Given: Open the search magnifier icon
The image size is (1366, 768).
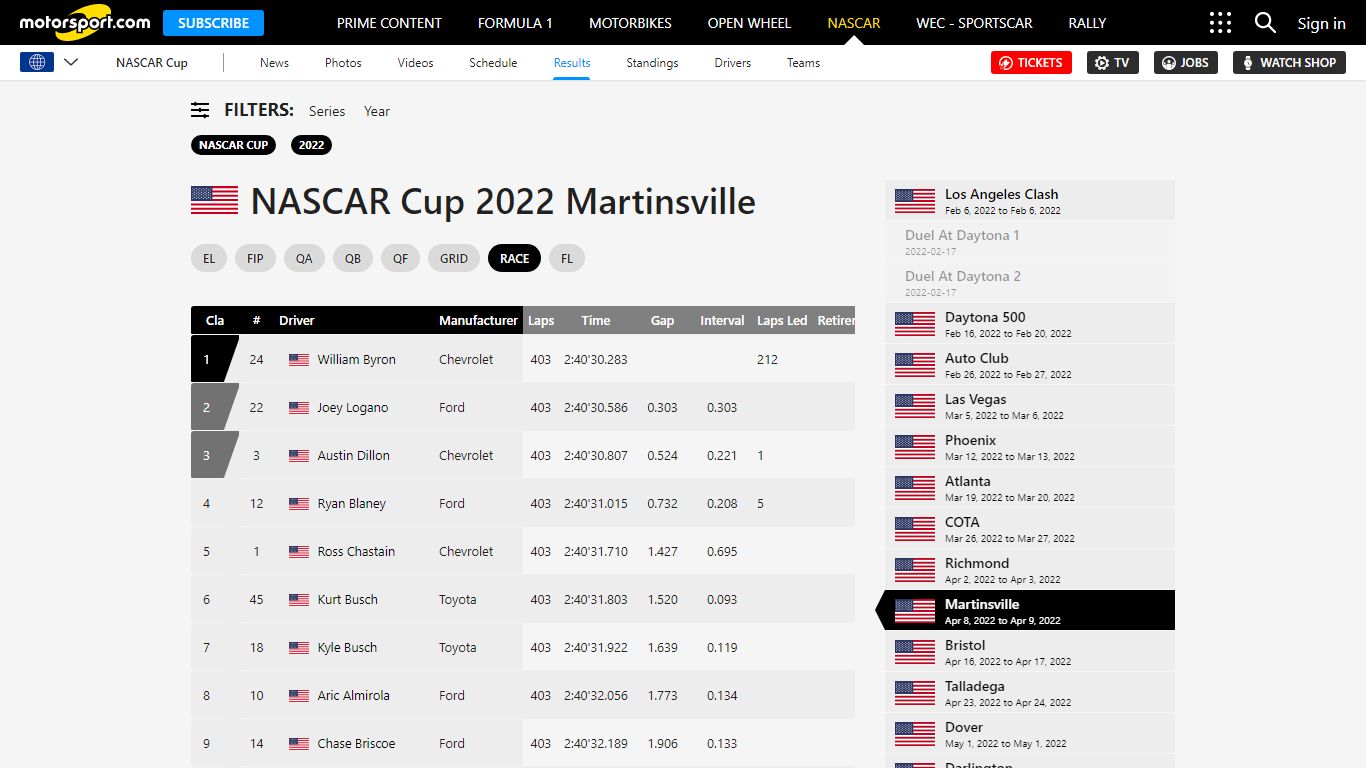Looking at the screenshot, I should (1265, 23).
